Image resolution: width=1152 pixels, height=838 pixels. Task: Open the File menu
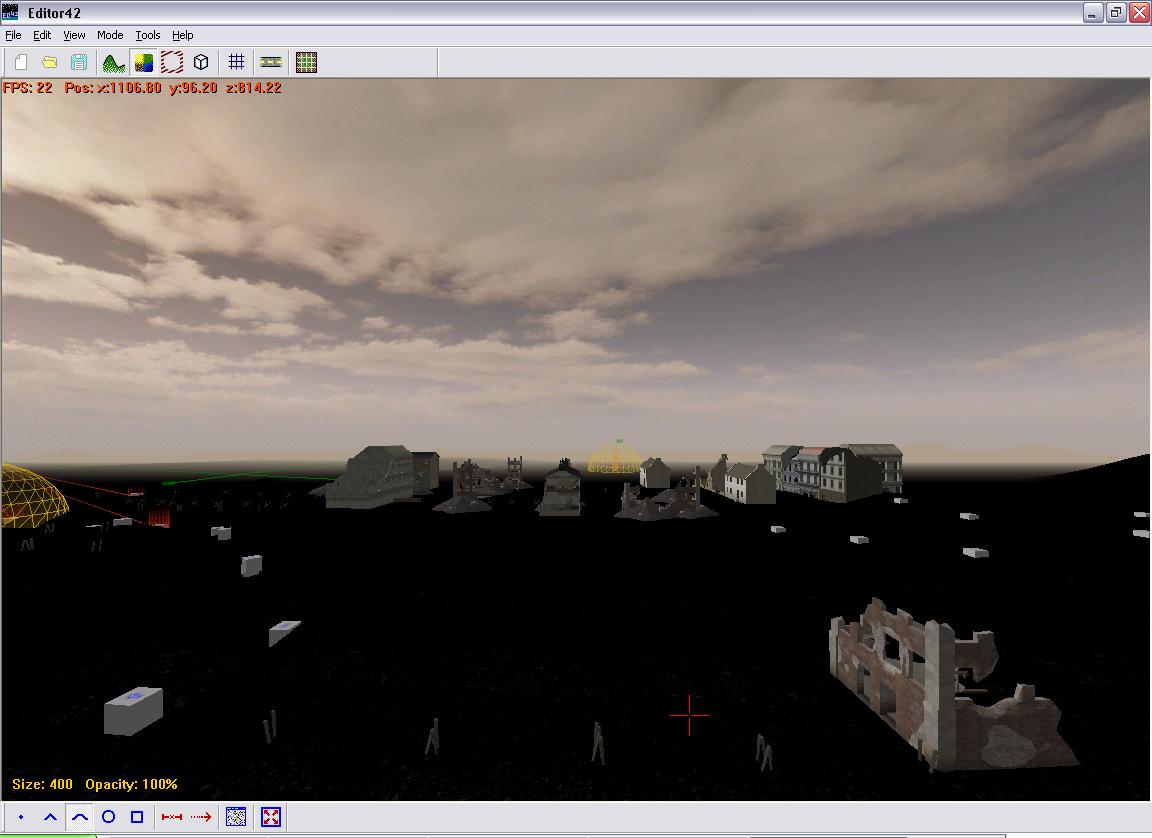click(13, 35)
